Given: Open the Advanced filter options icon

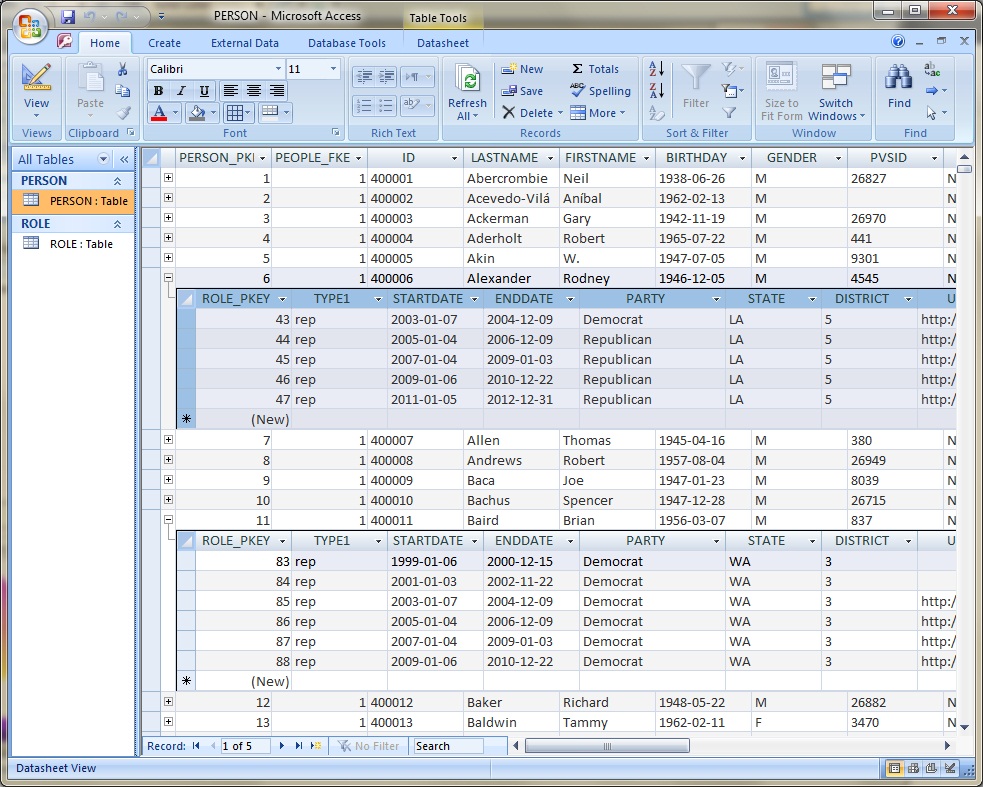Looking at the screenshot, I should pos(732,92).
